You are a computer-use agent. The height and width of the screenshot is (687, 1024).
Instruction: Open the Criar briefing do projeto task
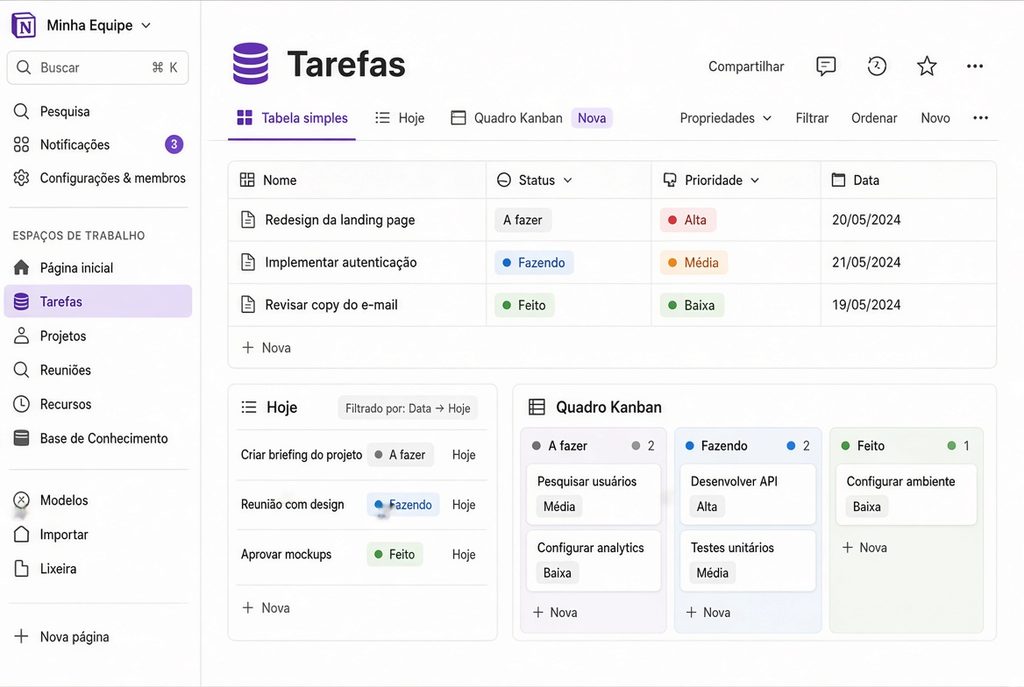click(301, 455)
